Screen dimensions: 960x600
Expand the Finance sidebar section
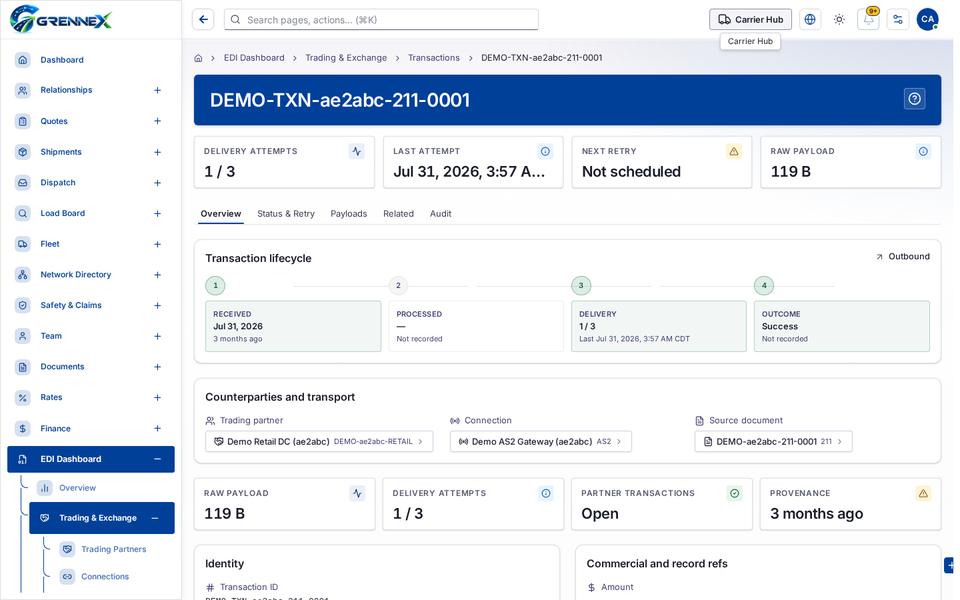(157, 429)
